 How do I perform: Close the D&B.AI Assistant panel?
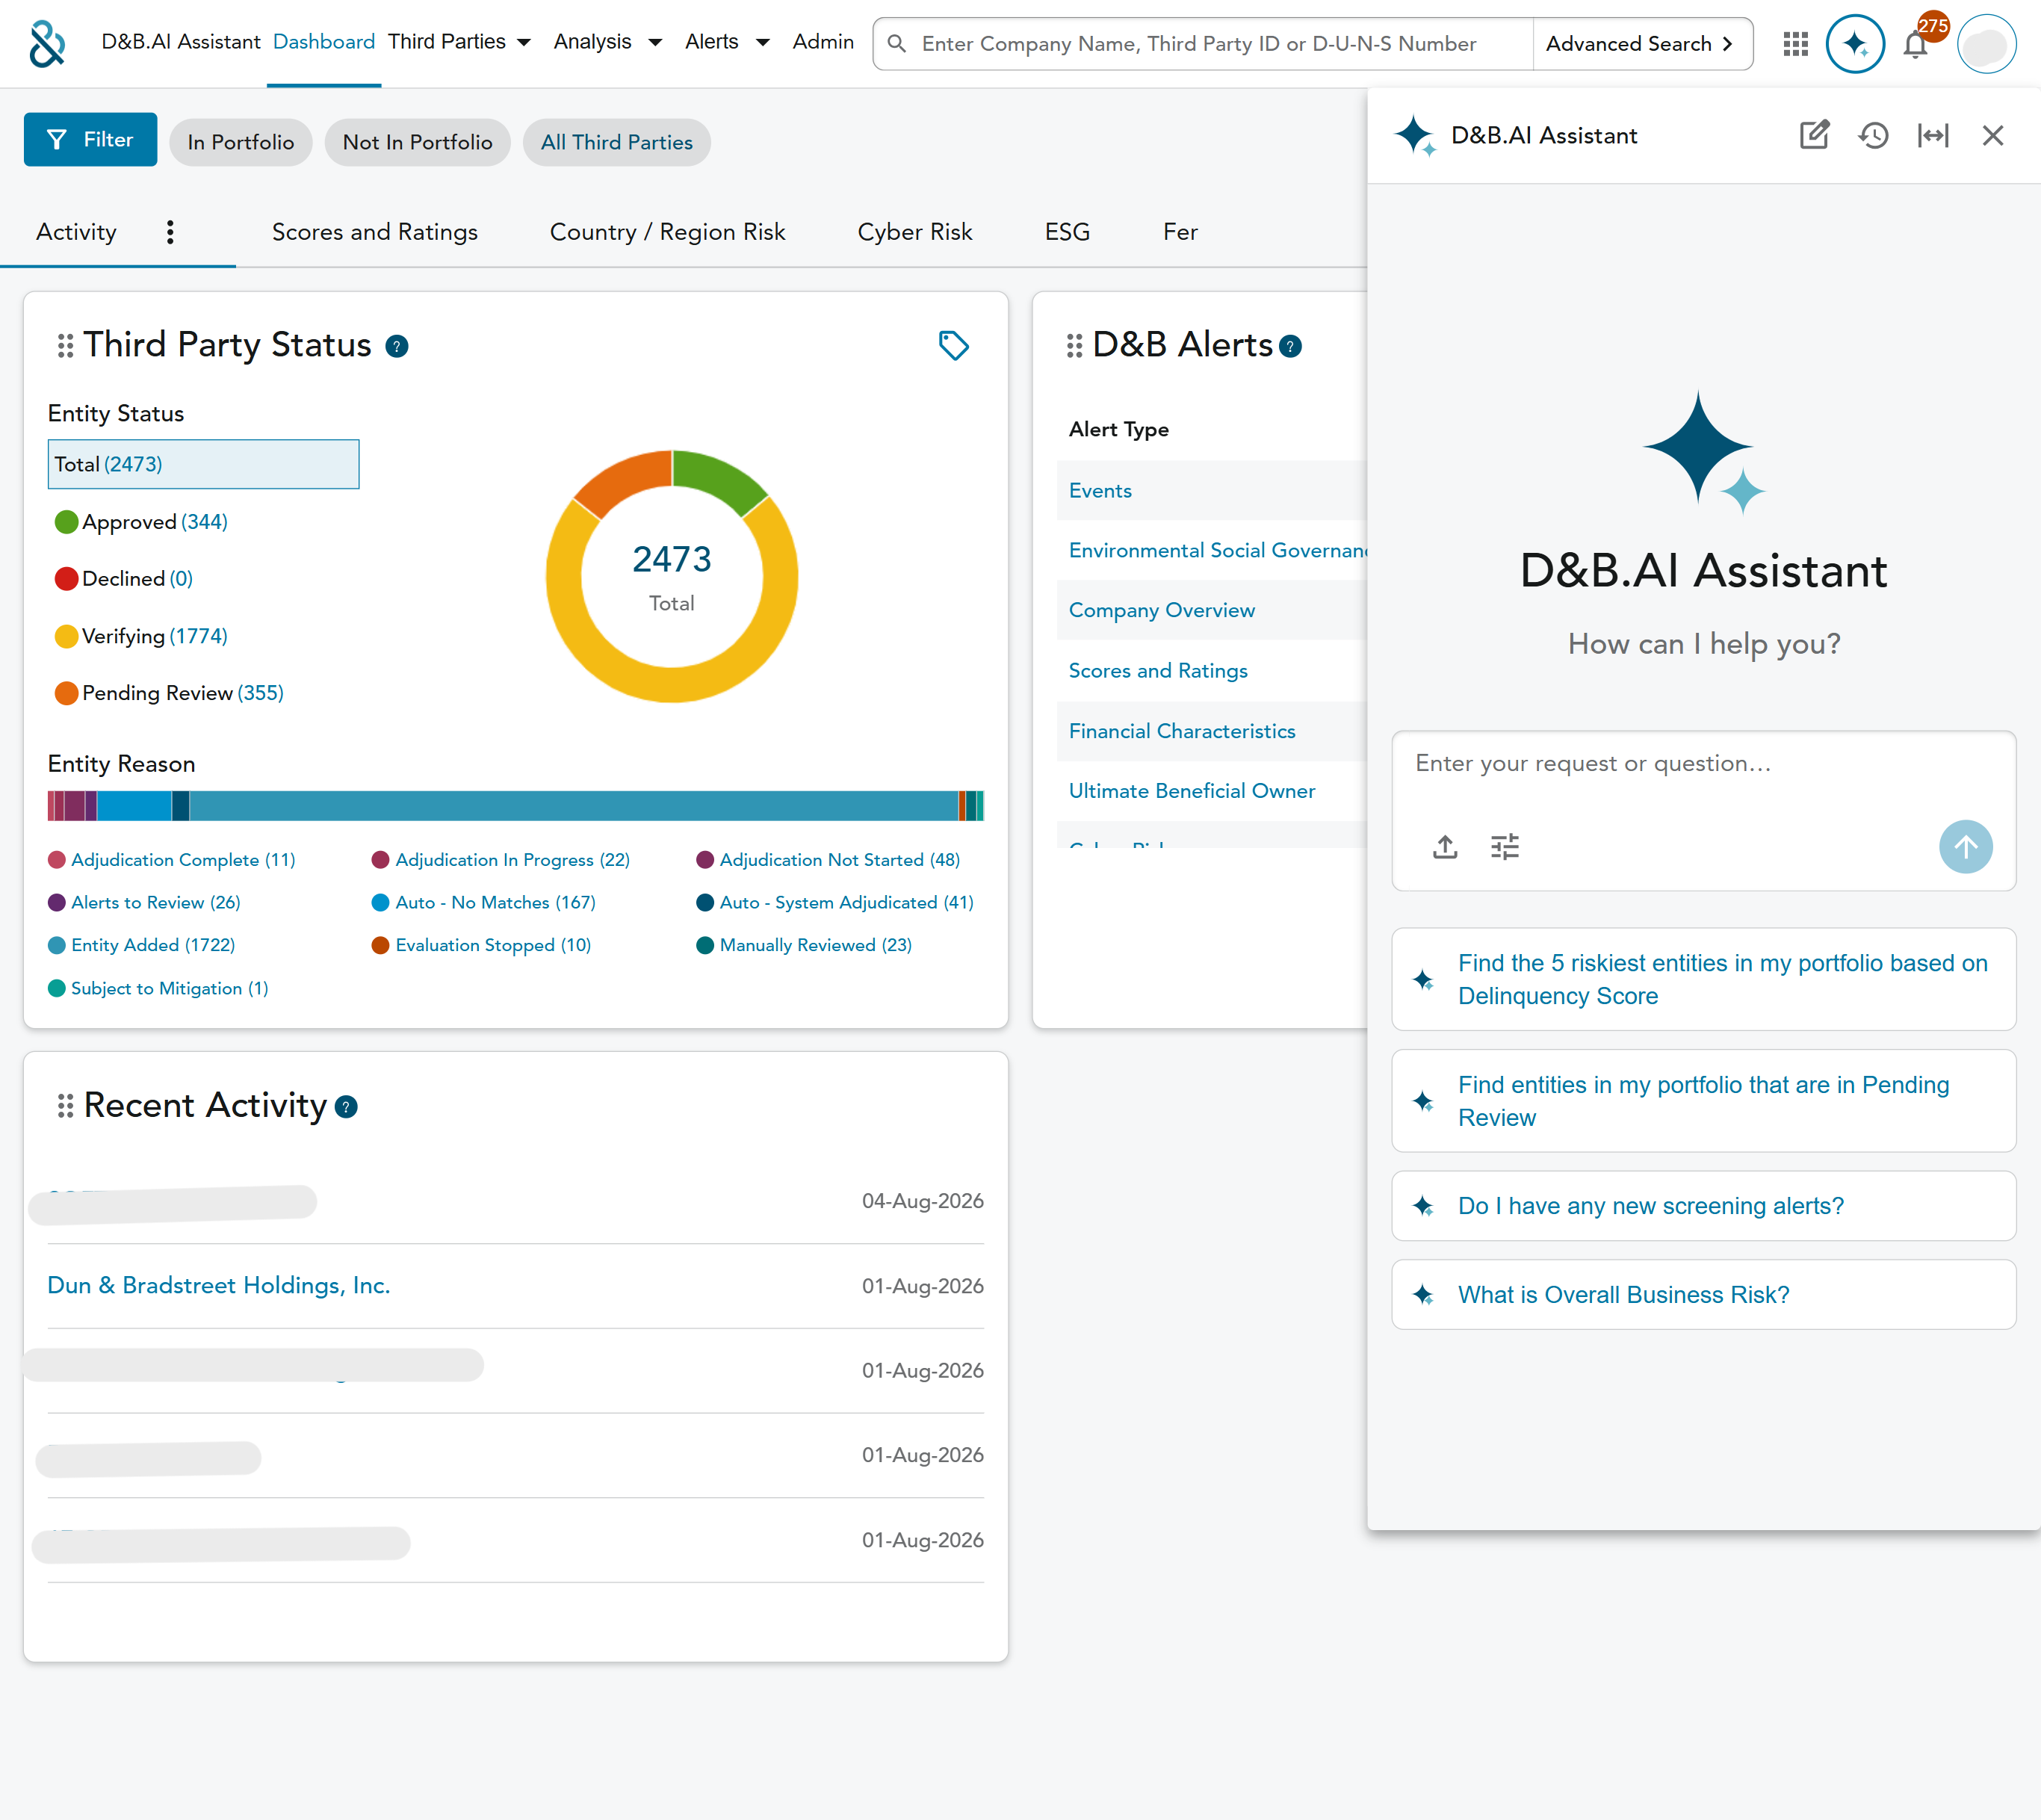(1993, 135)
